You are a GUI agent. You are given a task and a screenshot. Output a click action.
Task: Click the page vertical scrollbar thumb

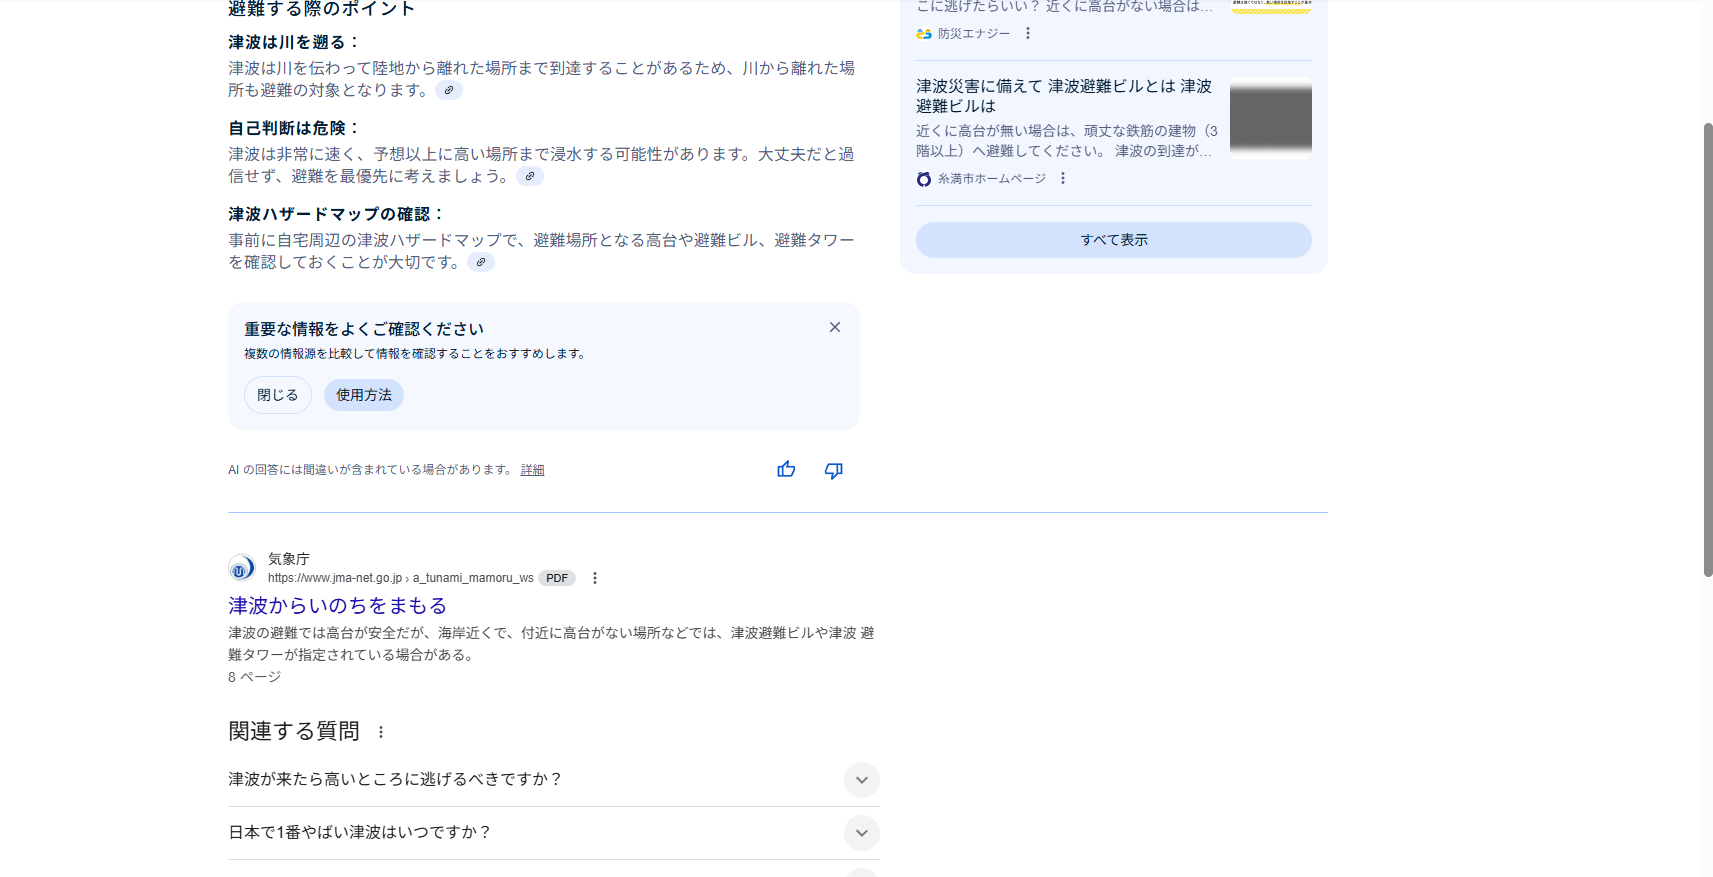(x=1707, y=350)
